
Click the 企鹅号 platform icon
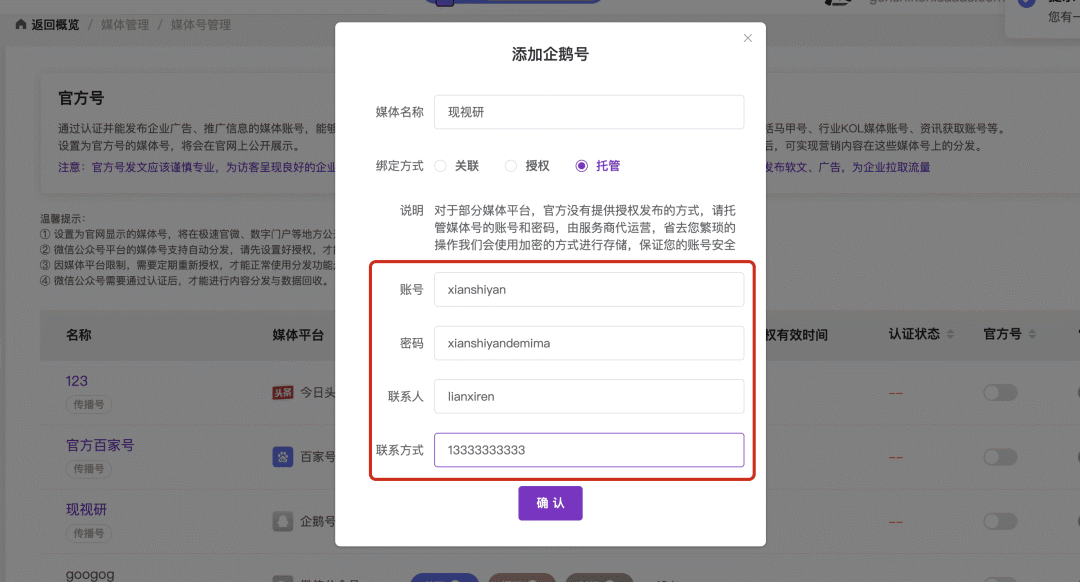[x=282, y=521]
